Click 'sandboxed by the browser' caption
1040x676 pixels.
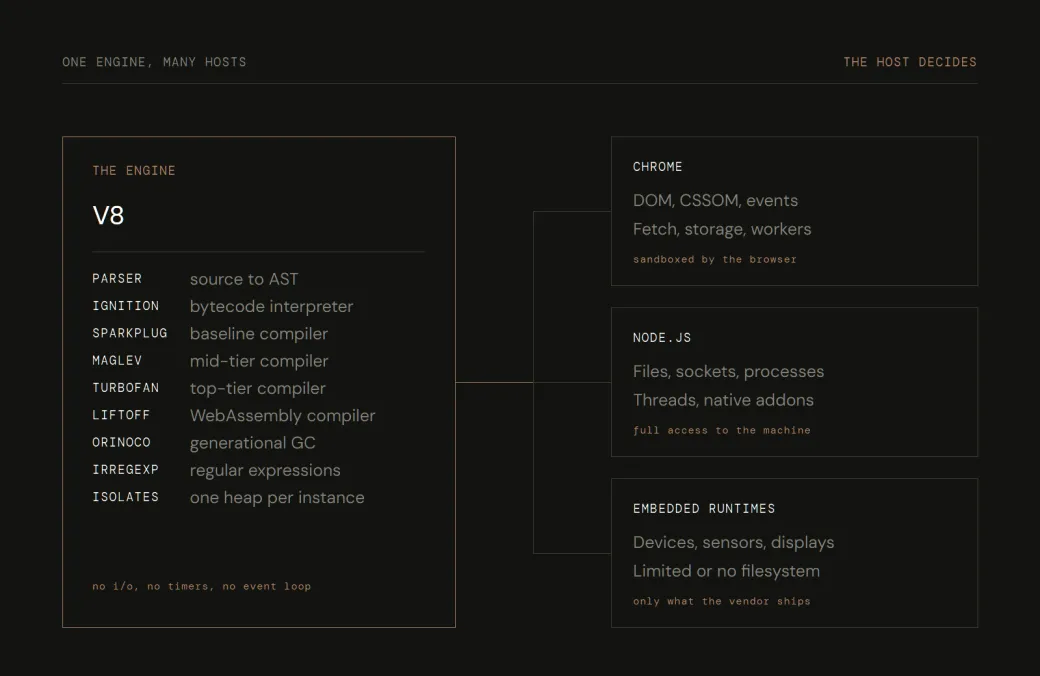[x=714, y=259]
